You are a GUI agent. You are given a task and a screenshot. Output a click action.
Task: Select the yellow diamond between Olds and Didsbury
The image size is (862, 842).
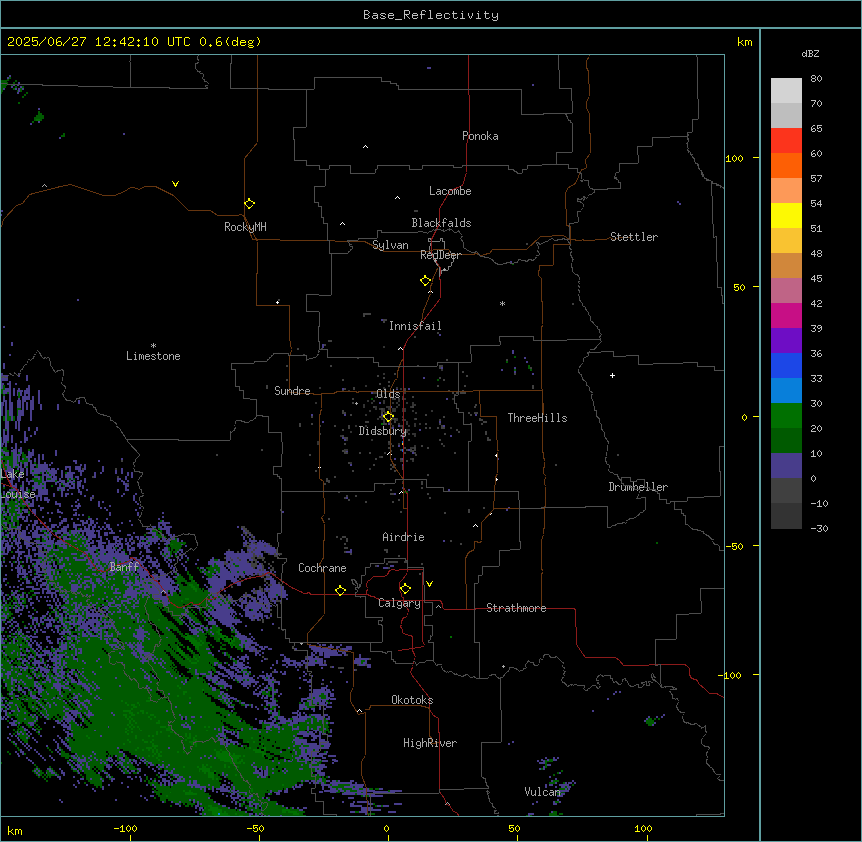(388, 417)
